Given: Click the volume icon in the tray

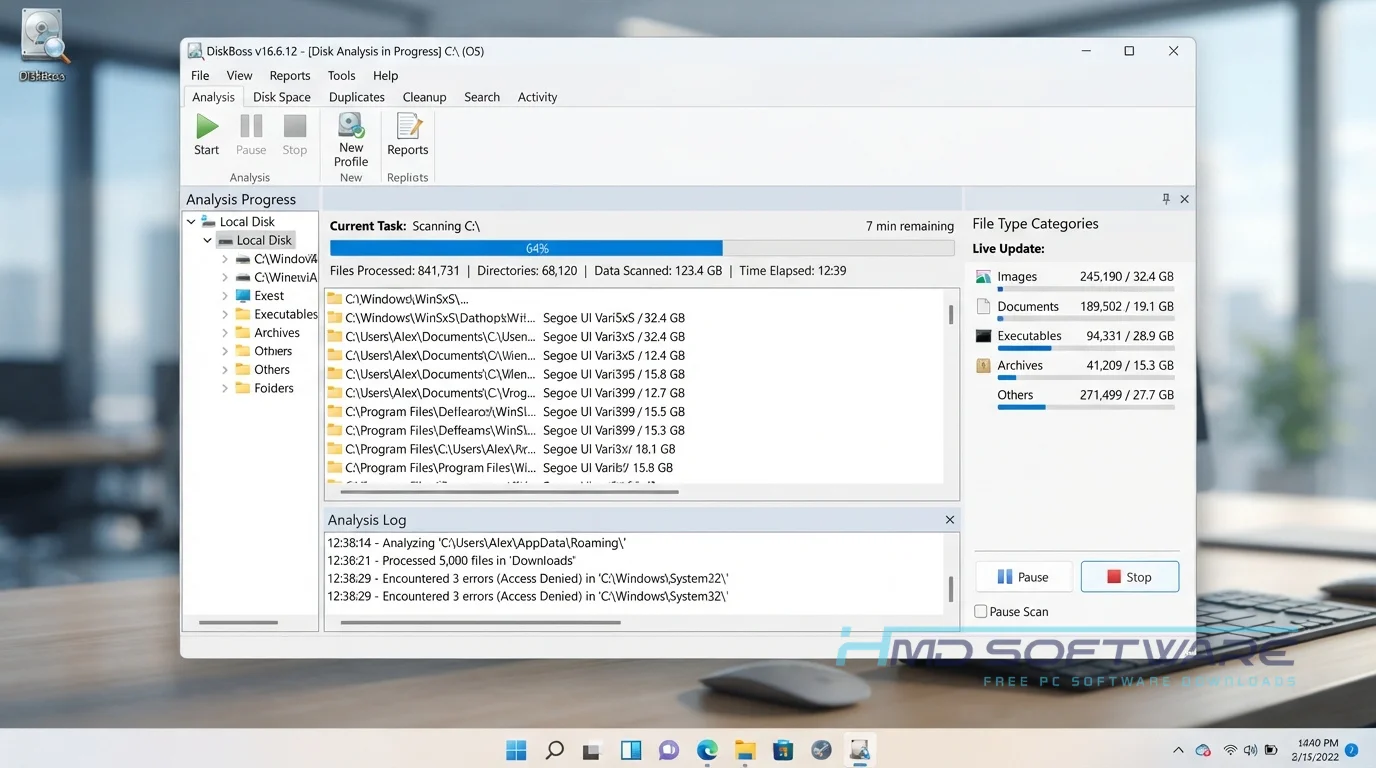Looking at the screenshot, I should coord(1251,750).
